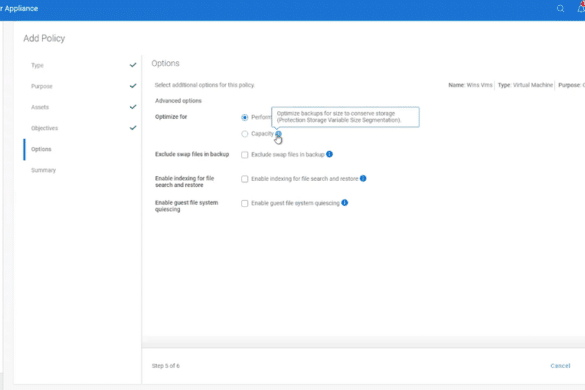Screen dimensions: 585x390
Task: Open the notifications bell icon
Action: pyautogui.click(x=581, y=8)
